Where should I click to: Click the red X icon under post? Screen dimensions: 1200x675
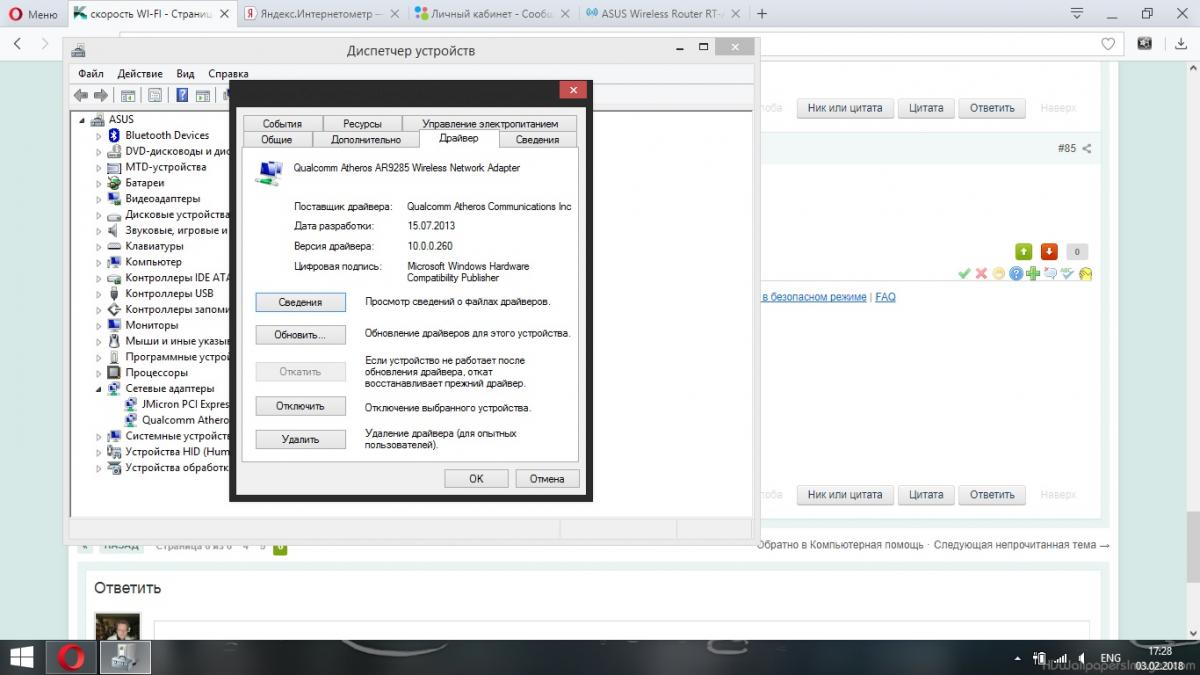coord(981,273)
